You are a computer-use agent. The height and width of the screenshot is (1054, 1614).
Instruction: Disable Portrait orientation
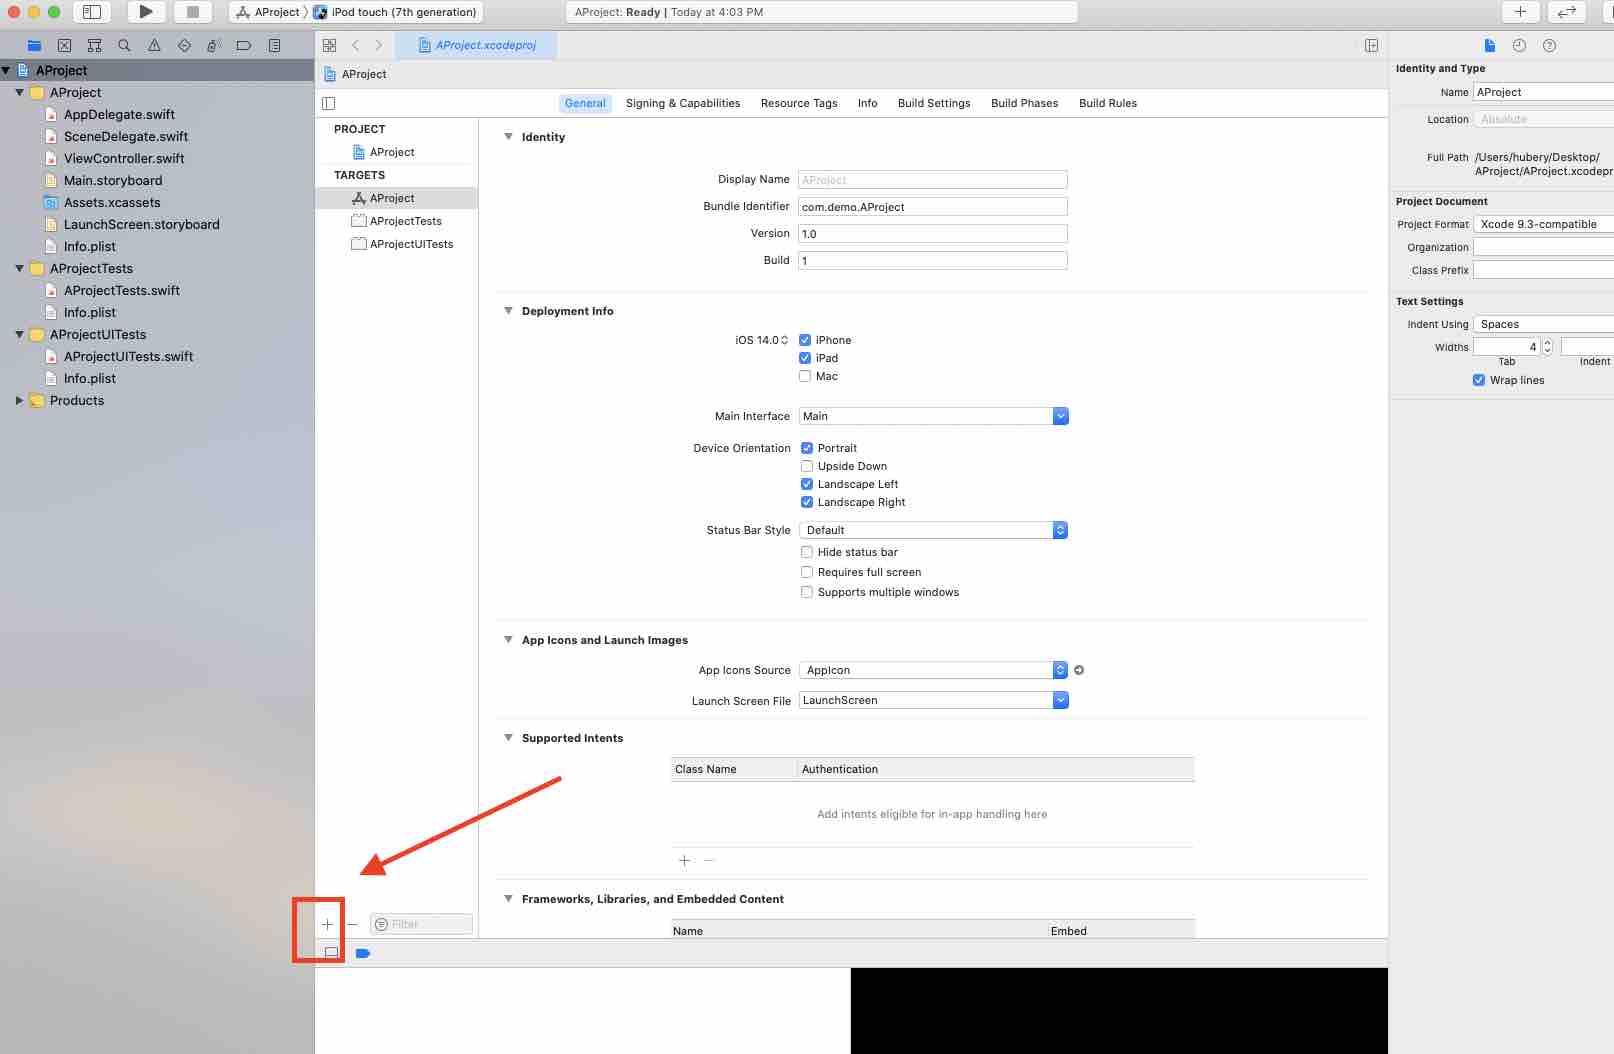tap(807, 448)
